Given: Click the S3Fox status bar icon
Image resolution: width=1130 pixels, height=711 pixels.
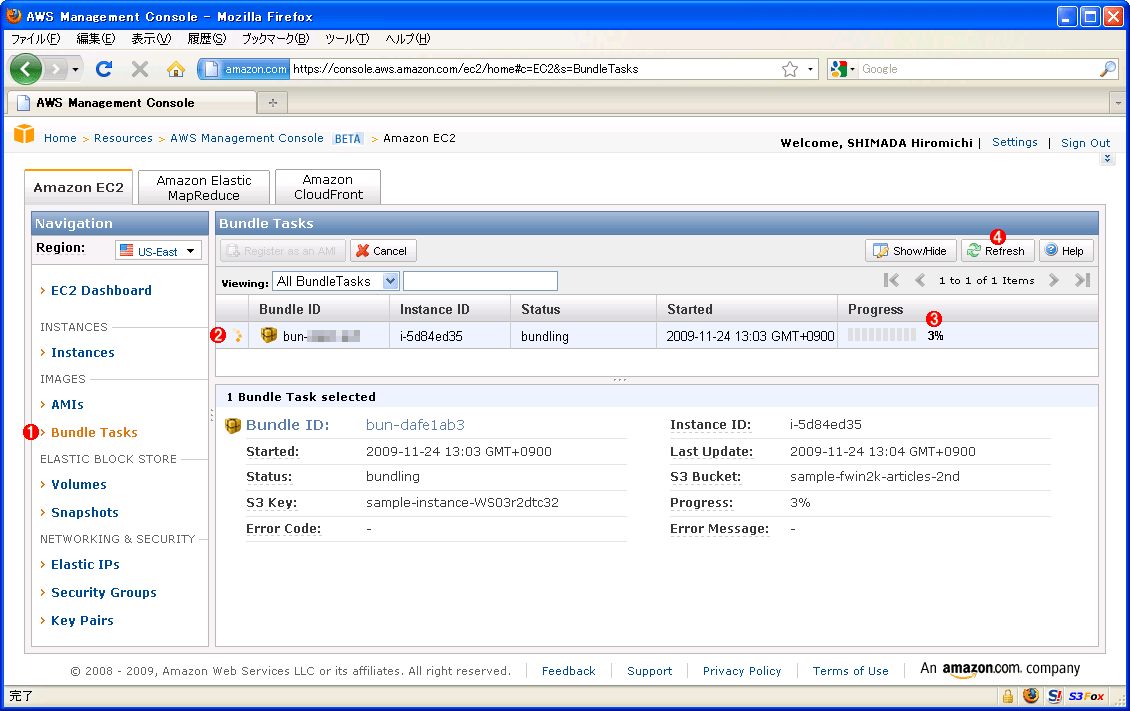Looking at the screenshot, I should pos(1087,696).
